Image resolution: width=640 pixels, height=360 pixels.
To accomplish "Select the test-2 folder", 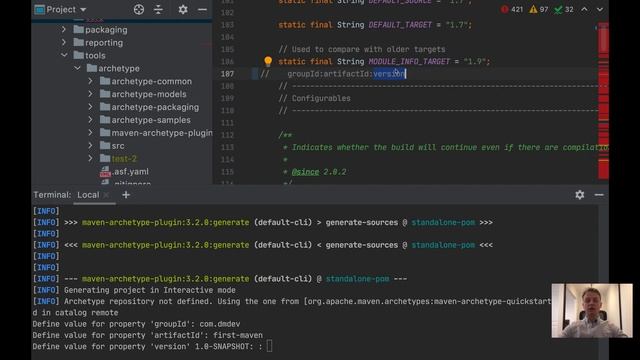I will click(x=118, y=158).
